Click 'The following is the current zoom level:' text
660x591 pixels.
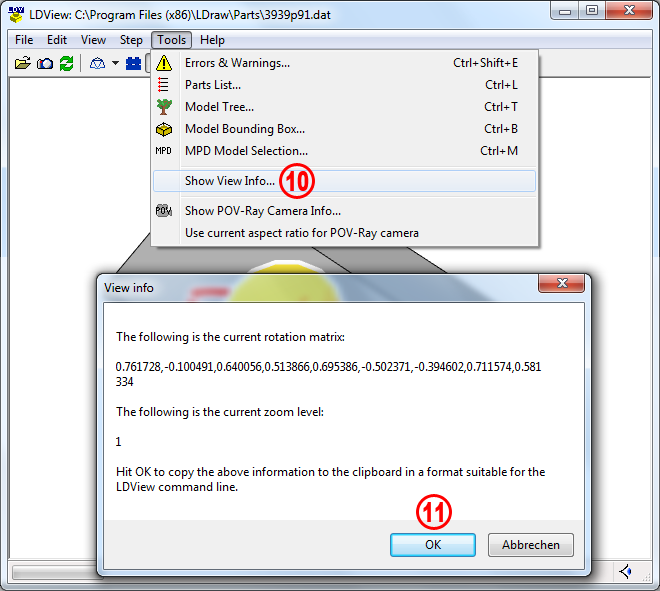pos(220,412)
